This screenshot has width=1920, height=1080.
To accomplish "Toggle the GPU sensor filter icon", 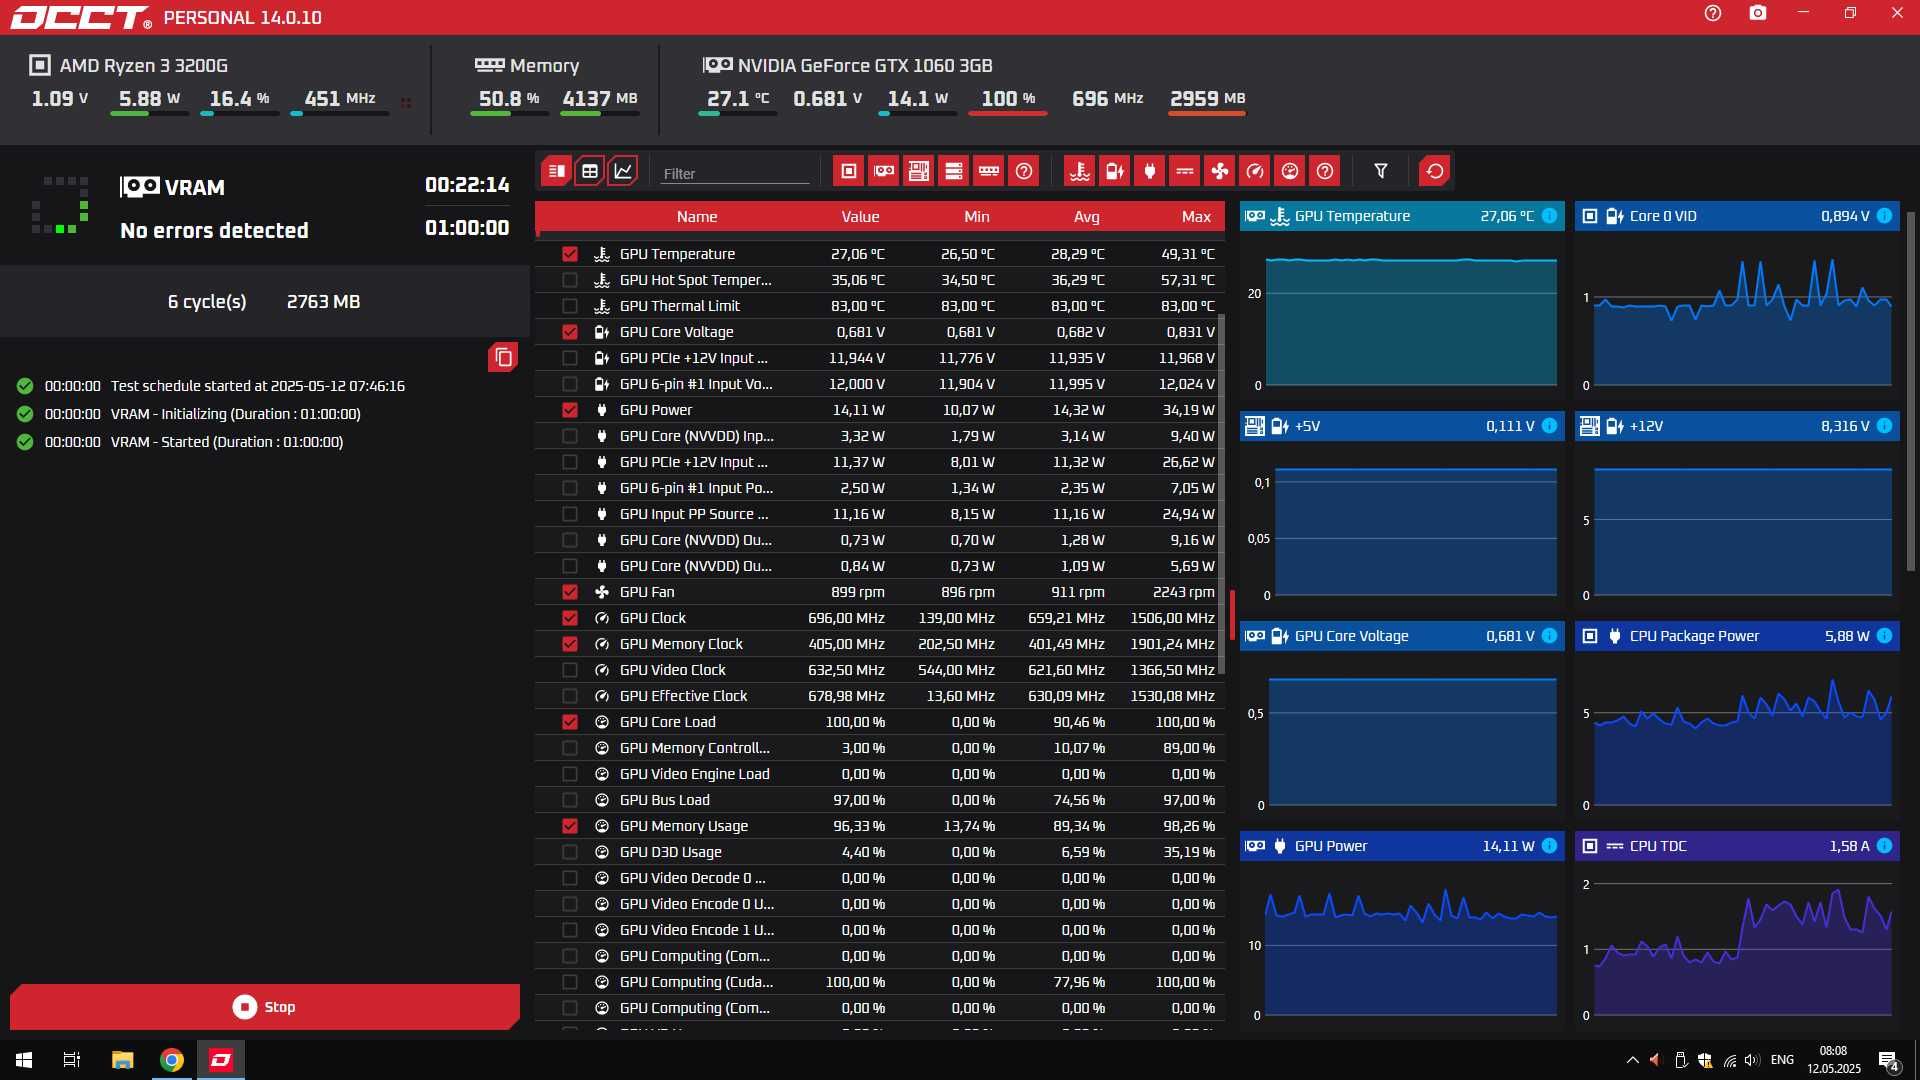I will [x=884, y=171].
